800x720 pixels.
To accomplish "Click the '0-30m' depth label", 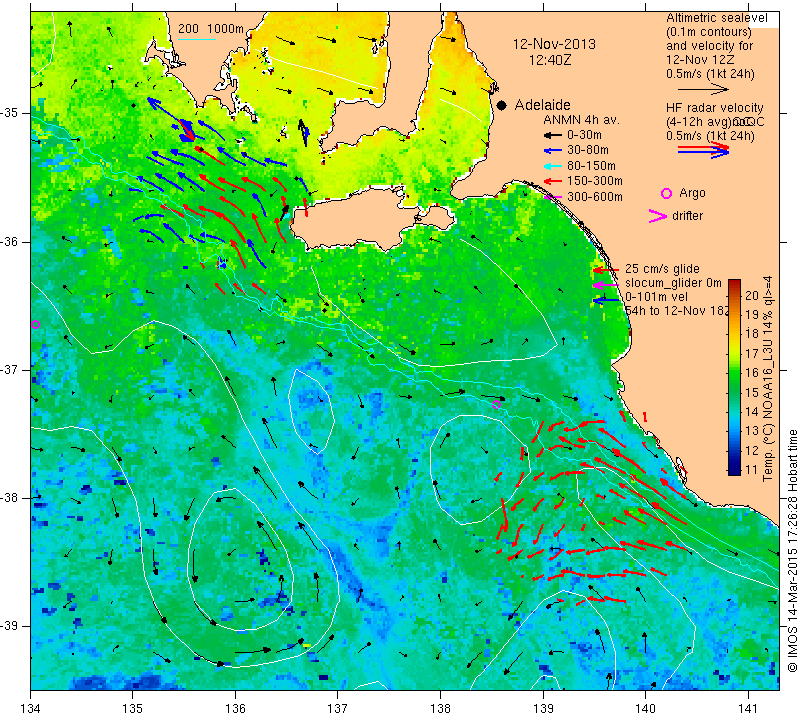I will coord(584,135).
